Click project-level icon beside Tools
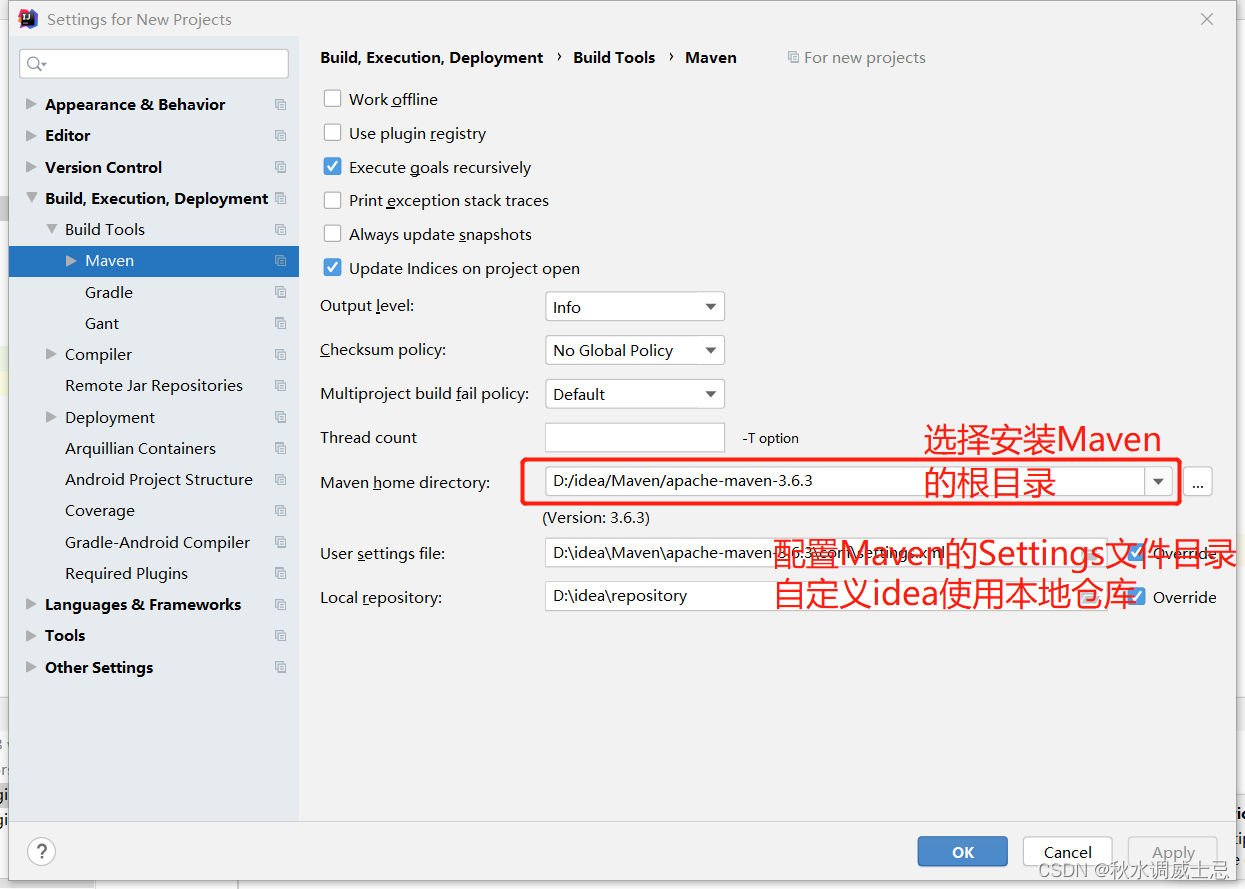1245x889 pixels. coord(280,636)
